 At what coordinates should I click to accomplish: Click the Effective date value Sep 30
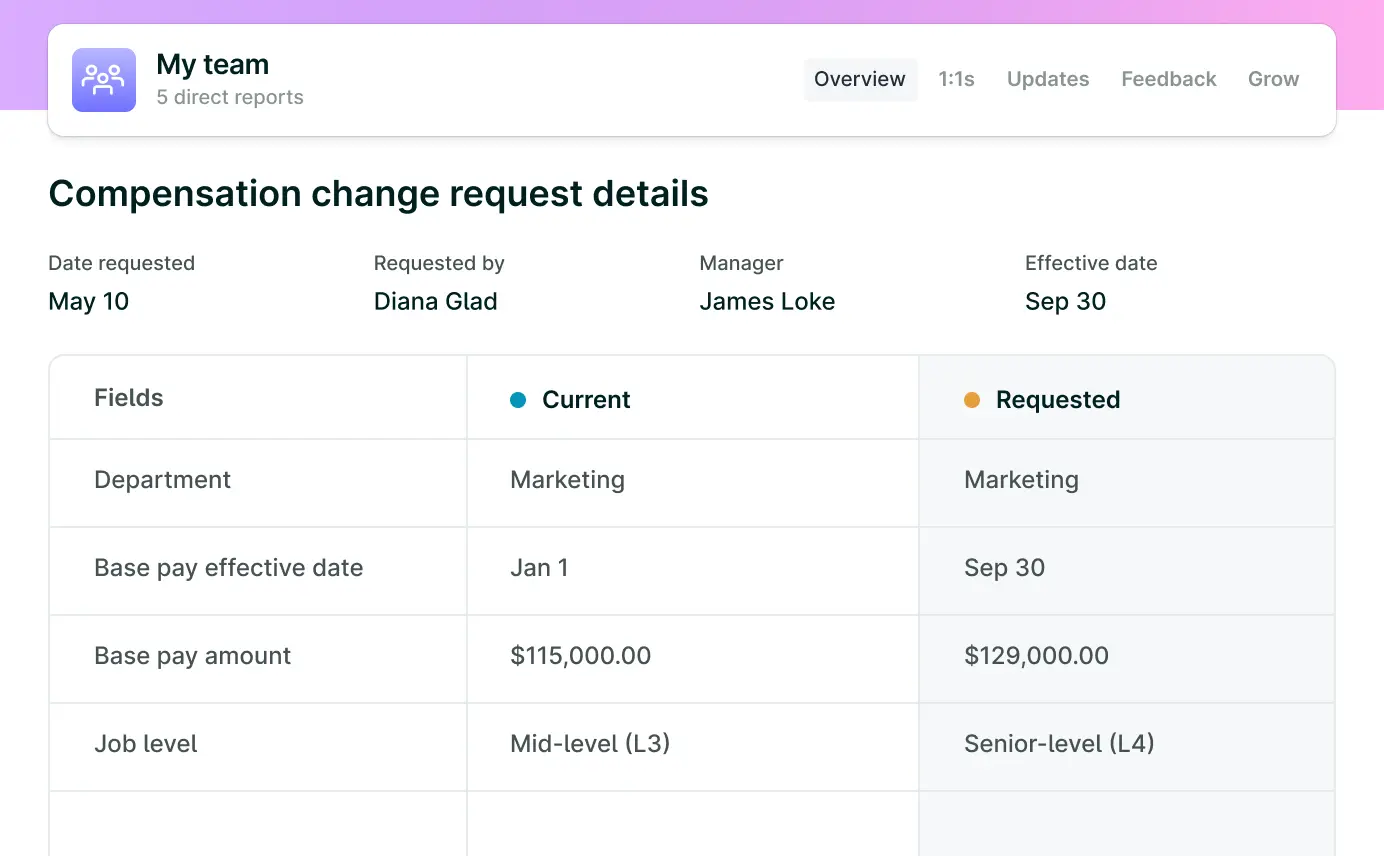click(x=1065, y=302)
